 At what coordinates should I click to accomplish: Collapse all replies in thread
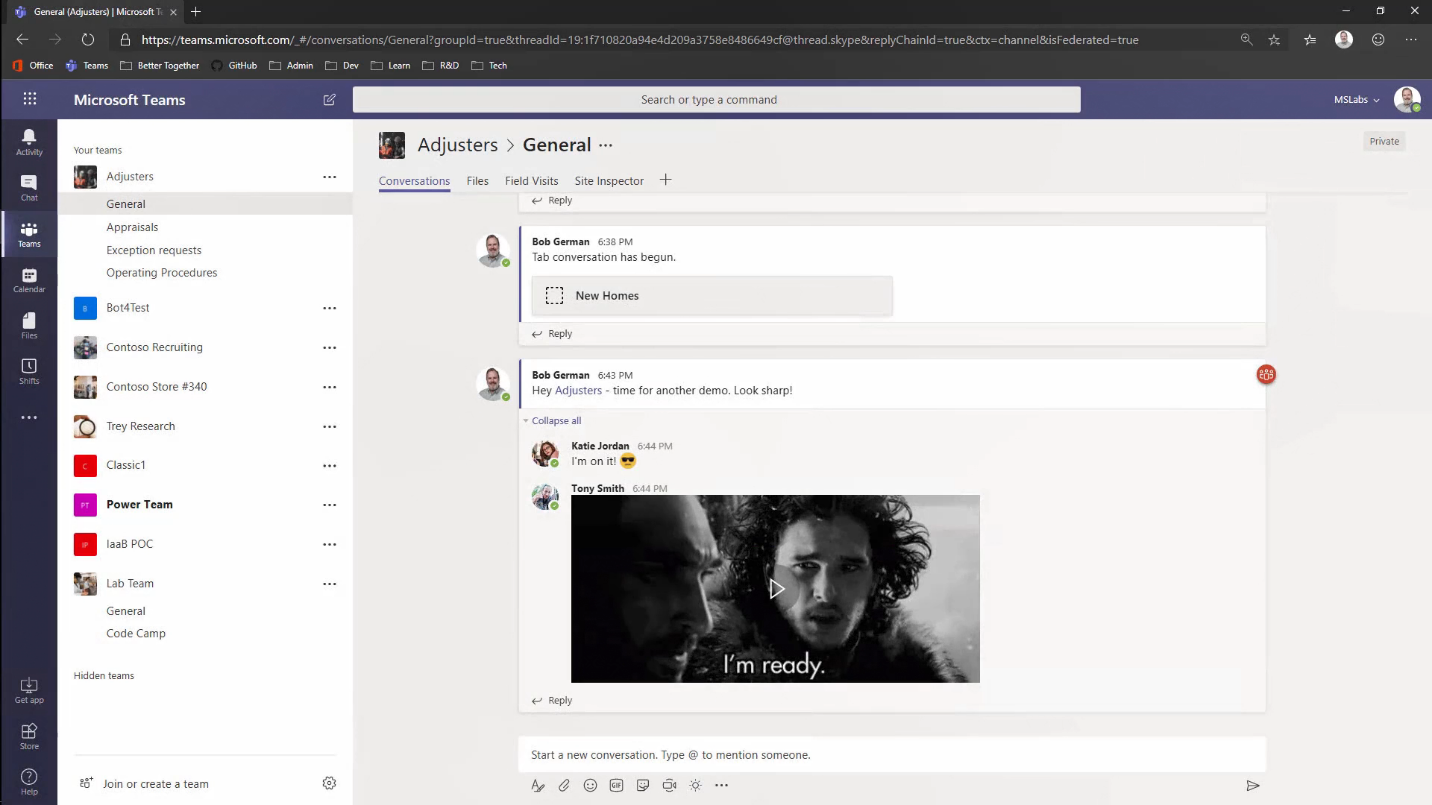(556, 421)
